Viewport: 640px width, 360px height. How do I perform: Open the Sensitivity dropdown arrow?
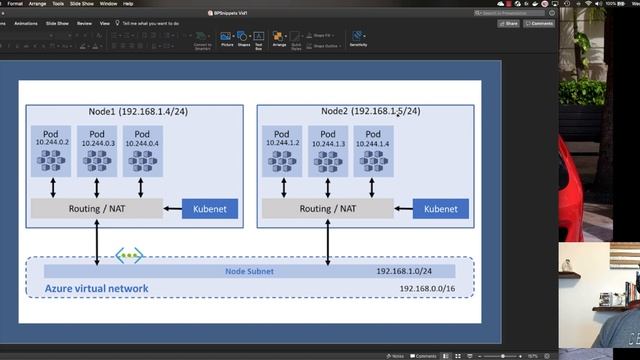364,36
